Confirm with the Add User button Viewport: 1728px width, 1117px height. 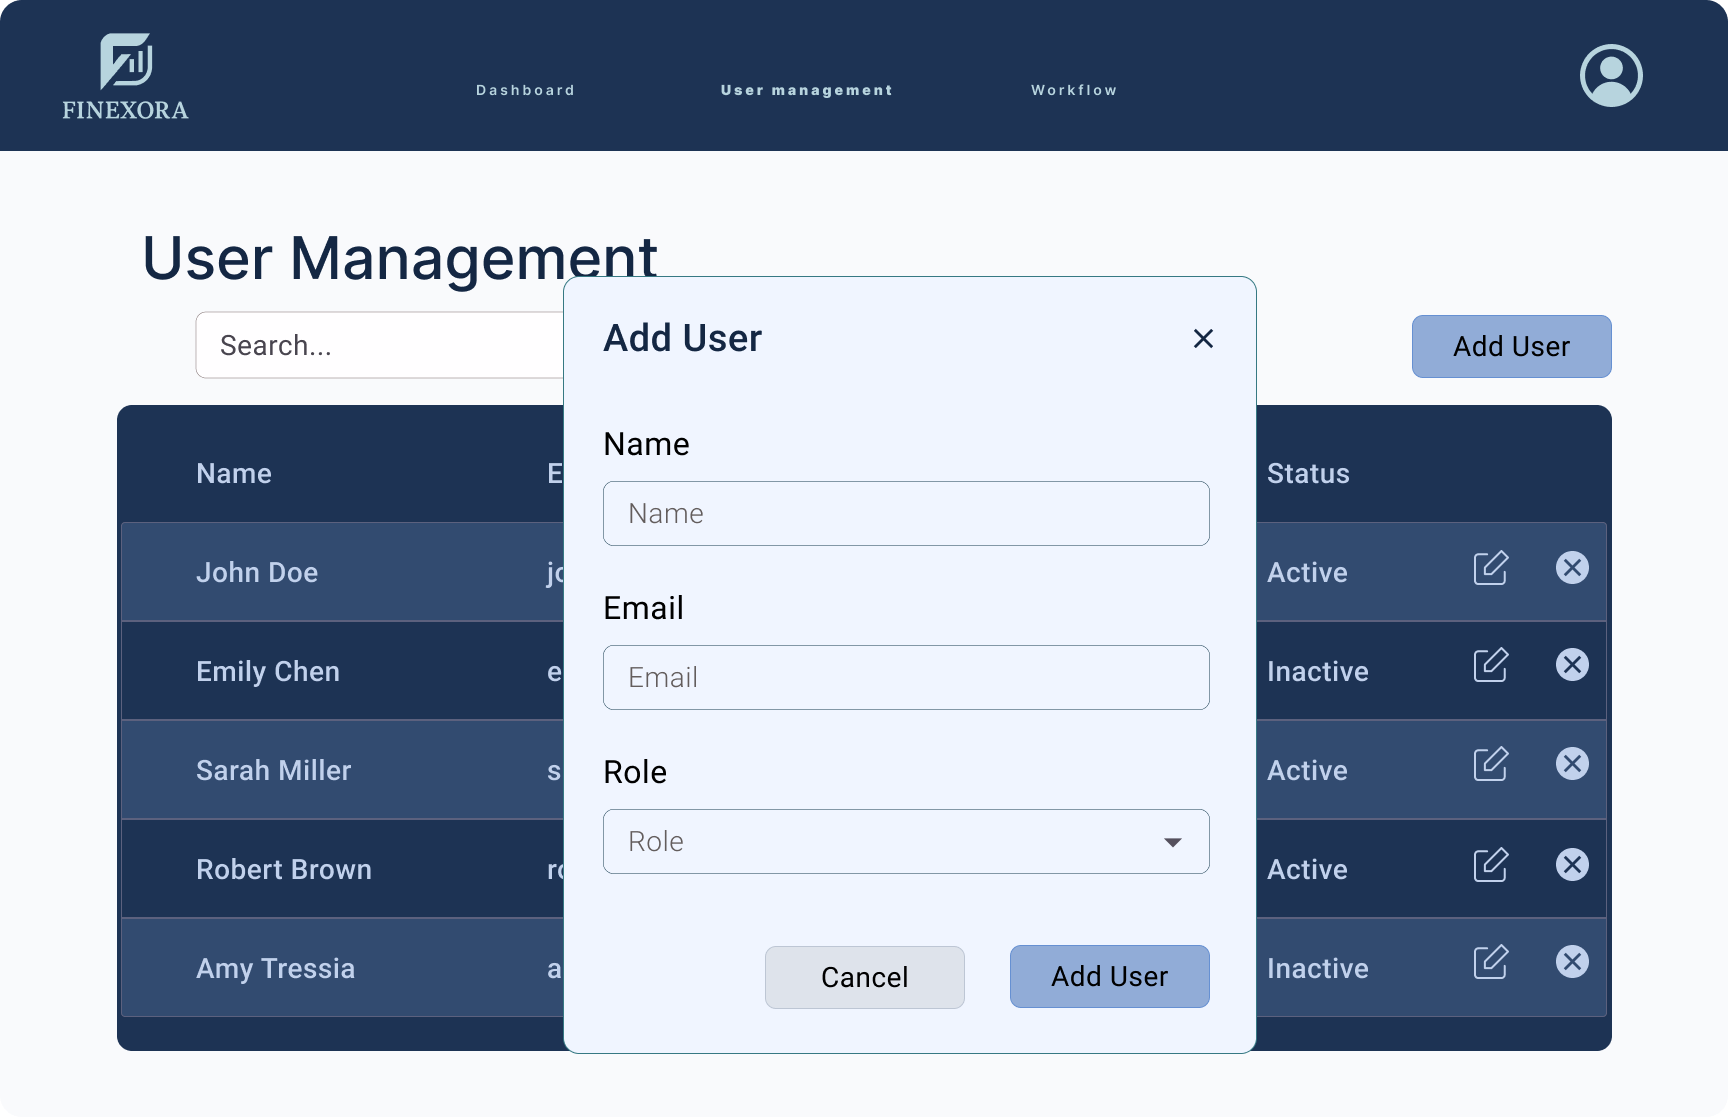(x=1109, y=976)
